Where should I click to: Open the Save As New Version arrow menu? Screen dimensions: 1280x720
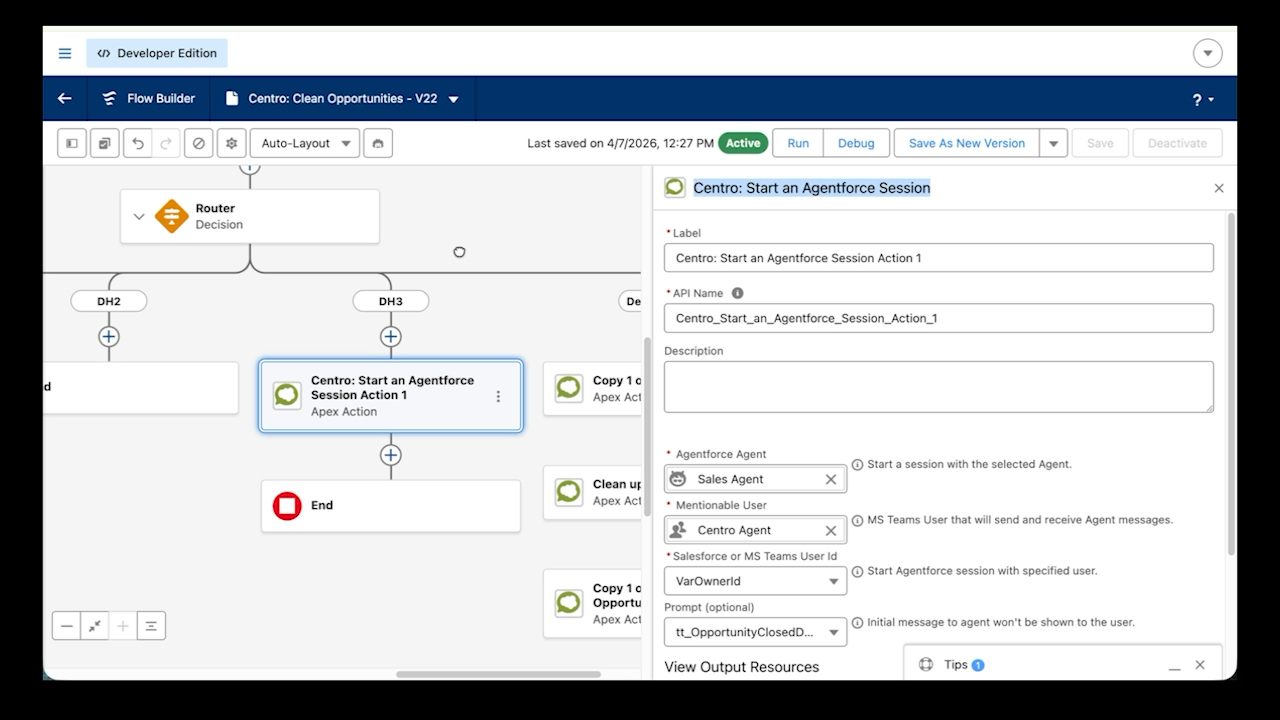(x=1053, y=143)
